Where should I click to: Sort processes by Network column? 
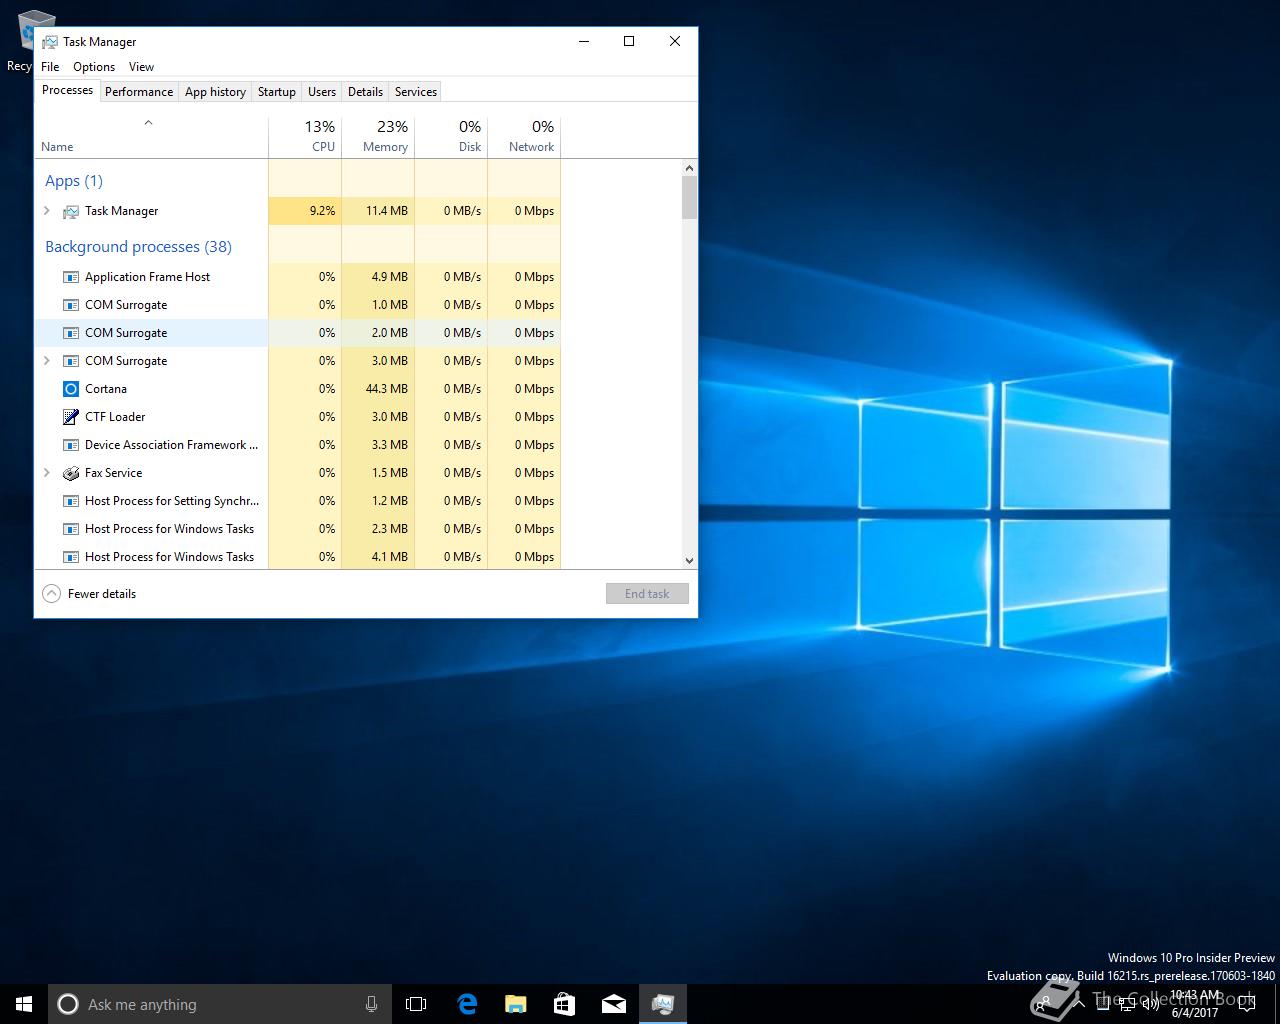click(524, 137)
